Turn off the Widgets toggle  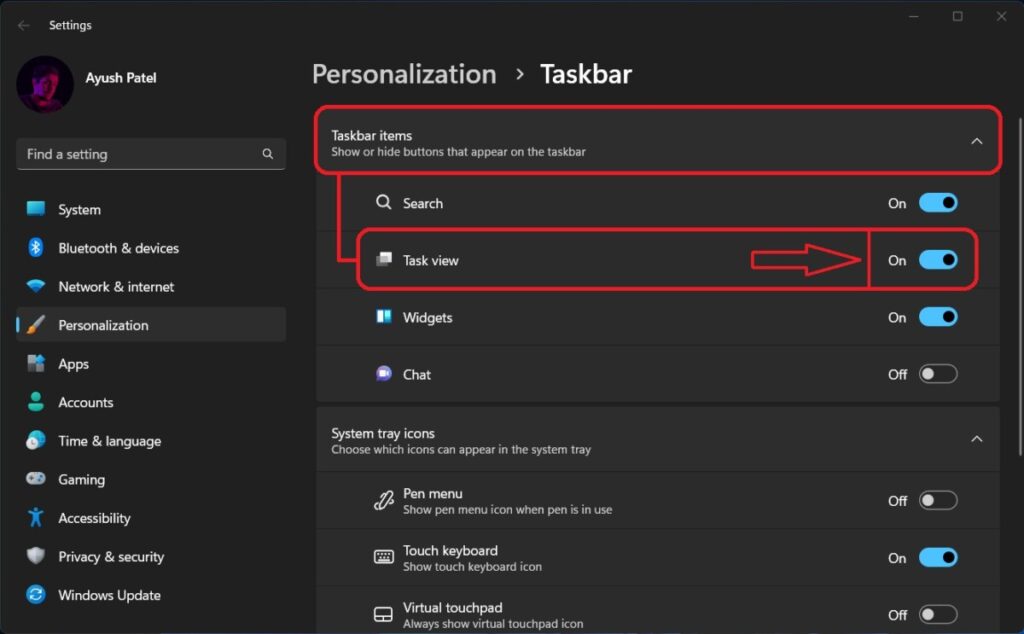(x=938, y=317)
